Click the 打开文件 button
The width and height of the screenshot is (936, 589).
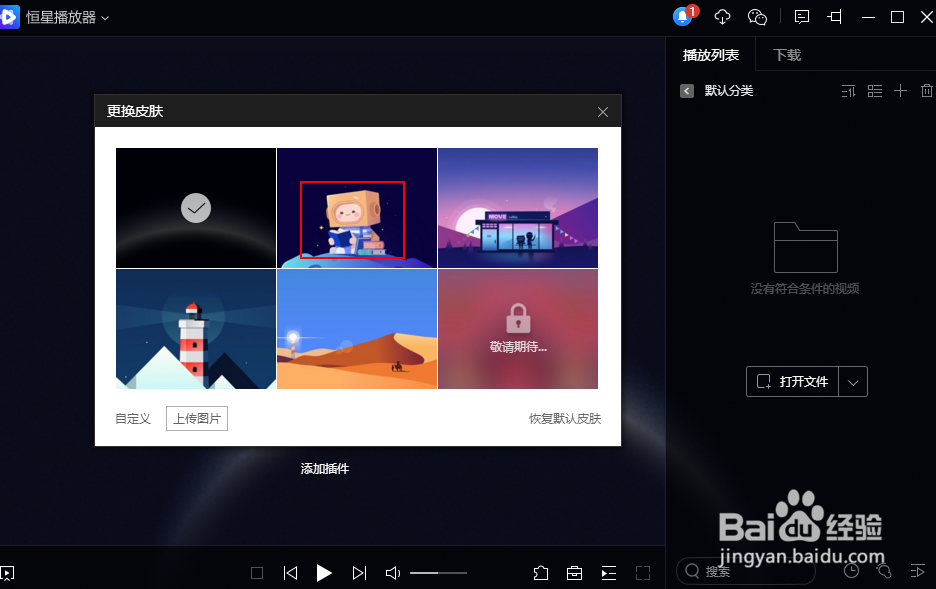pos(792,381)
